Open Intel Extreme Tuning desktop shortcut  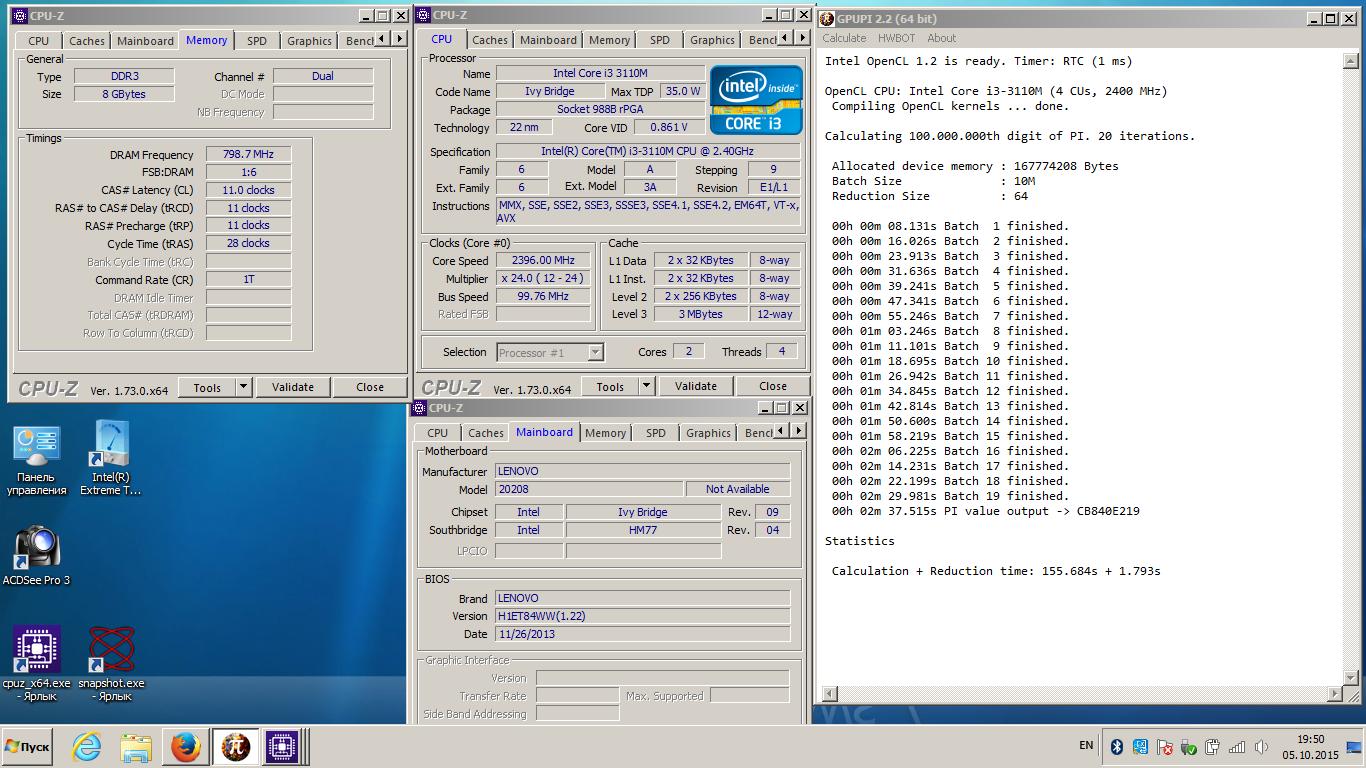pyautogui.click(x=111, y=458)
